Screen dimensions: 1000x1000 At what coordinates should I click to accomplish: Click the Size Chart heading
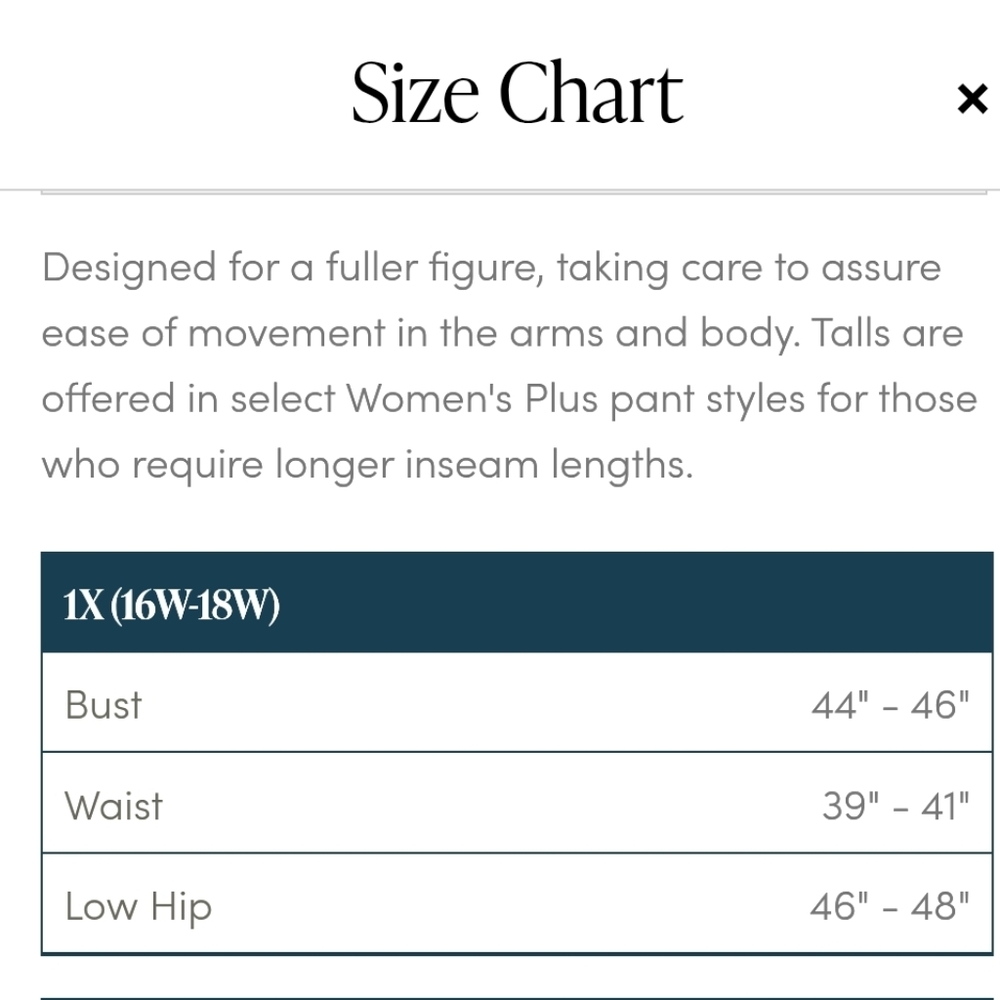tap(516, 93)
